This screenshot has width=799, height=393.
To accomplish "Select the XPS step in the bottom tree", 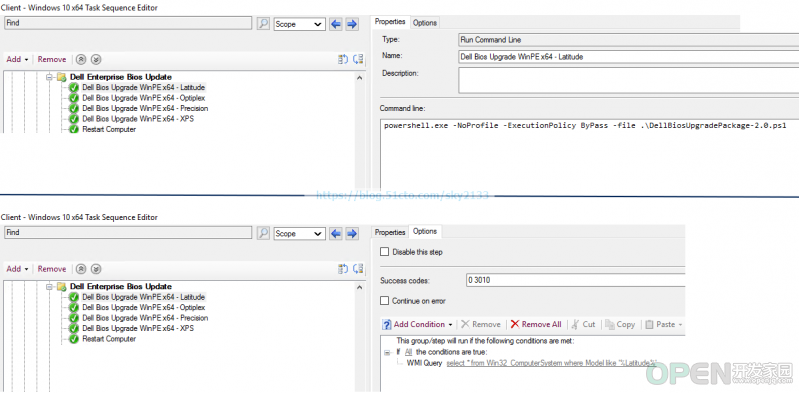I will pos(138,328).
